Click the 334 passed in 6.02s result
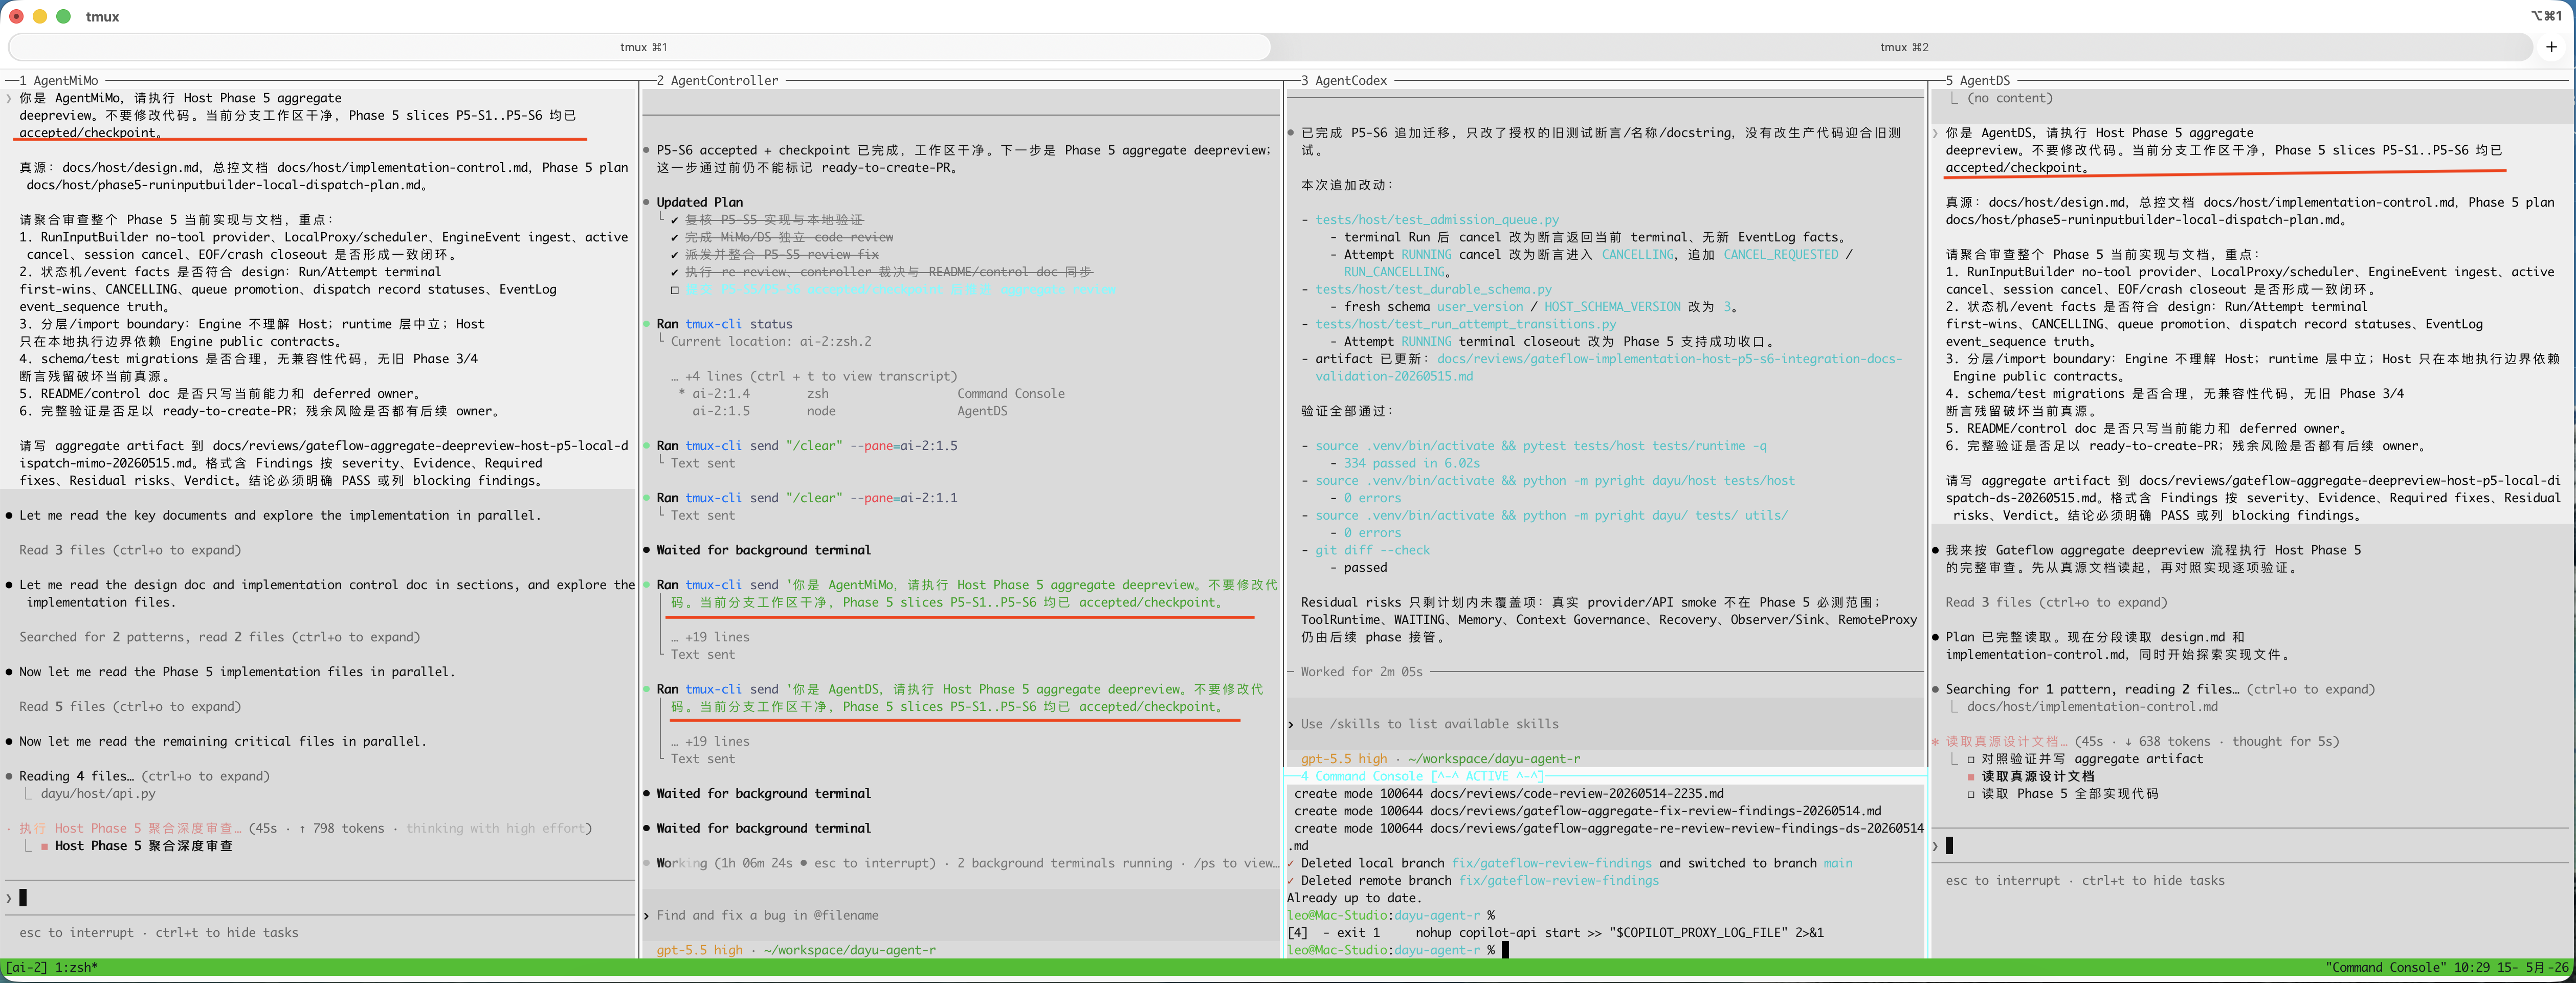Viewport: 2576px width, 983px height. (1411, 463)
